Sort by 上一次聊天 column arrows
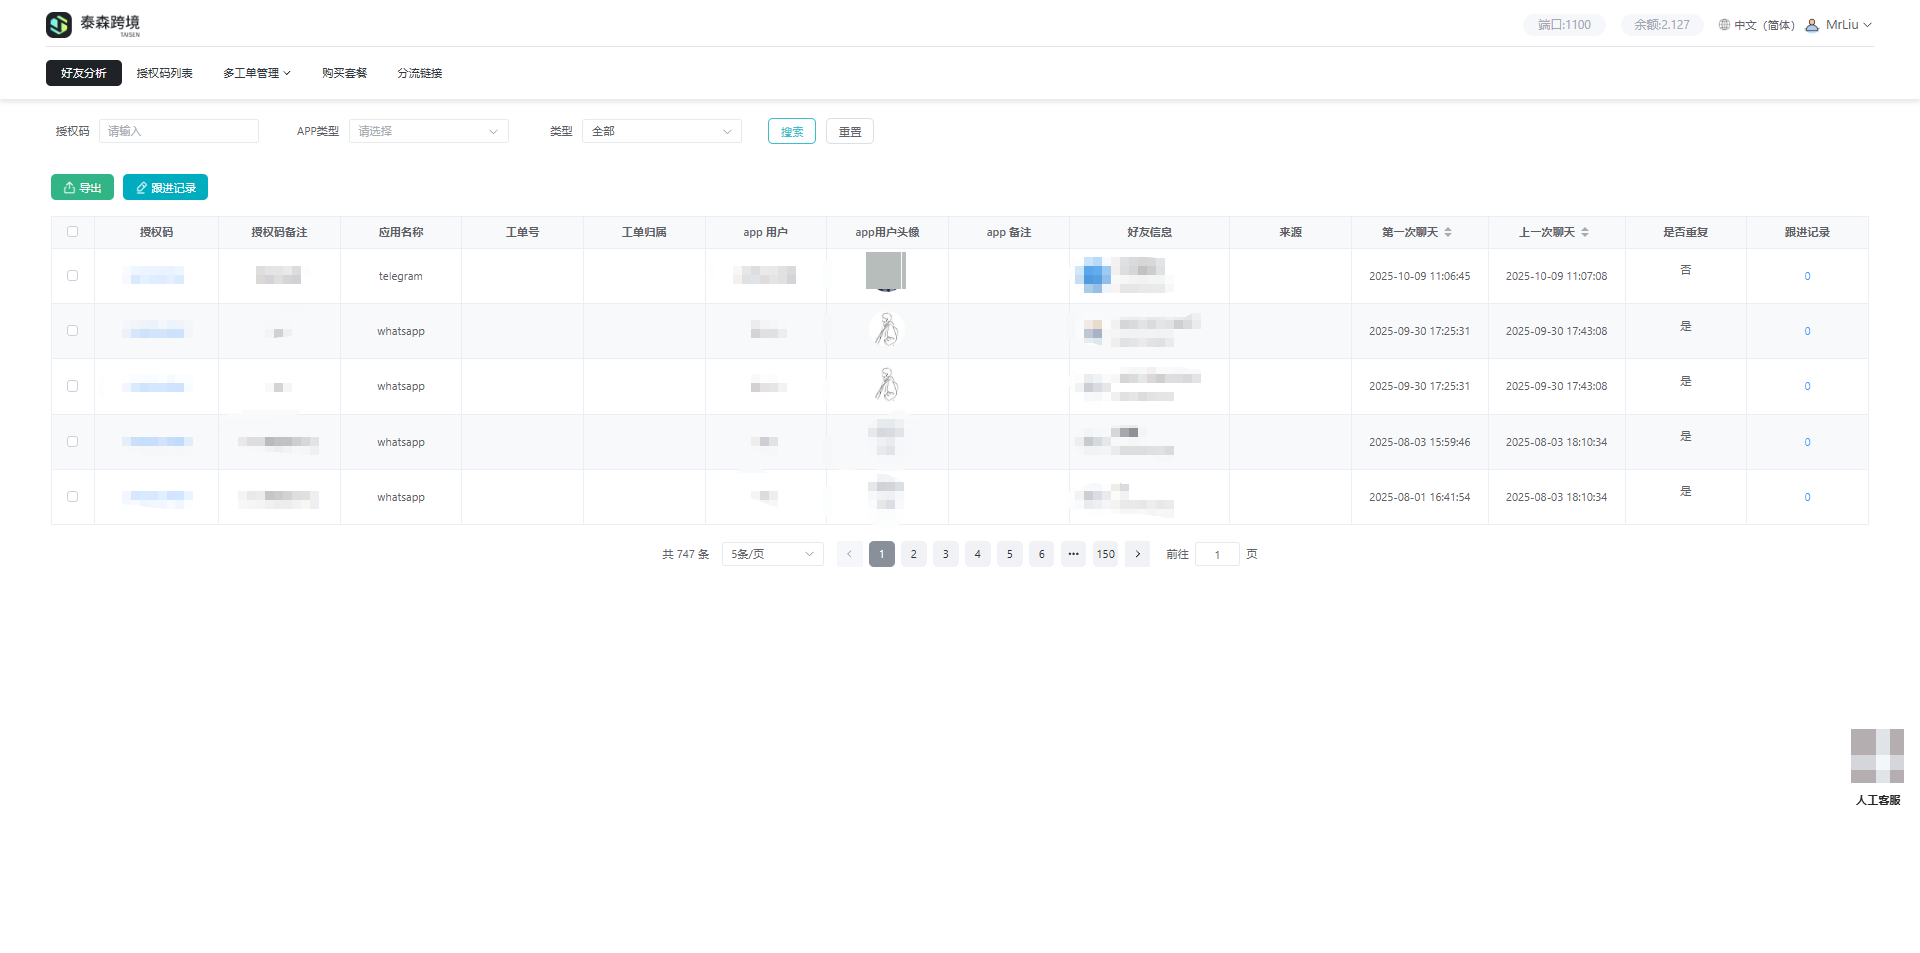The image size is (1920, 953). point(1585,232)
